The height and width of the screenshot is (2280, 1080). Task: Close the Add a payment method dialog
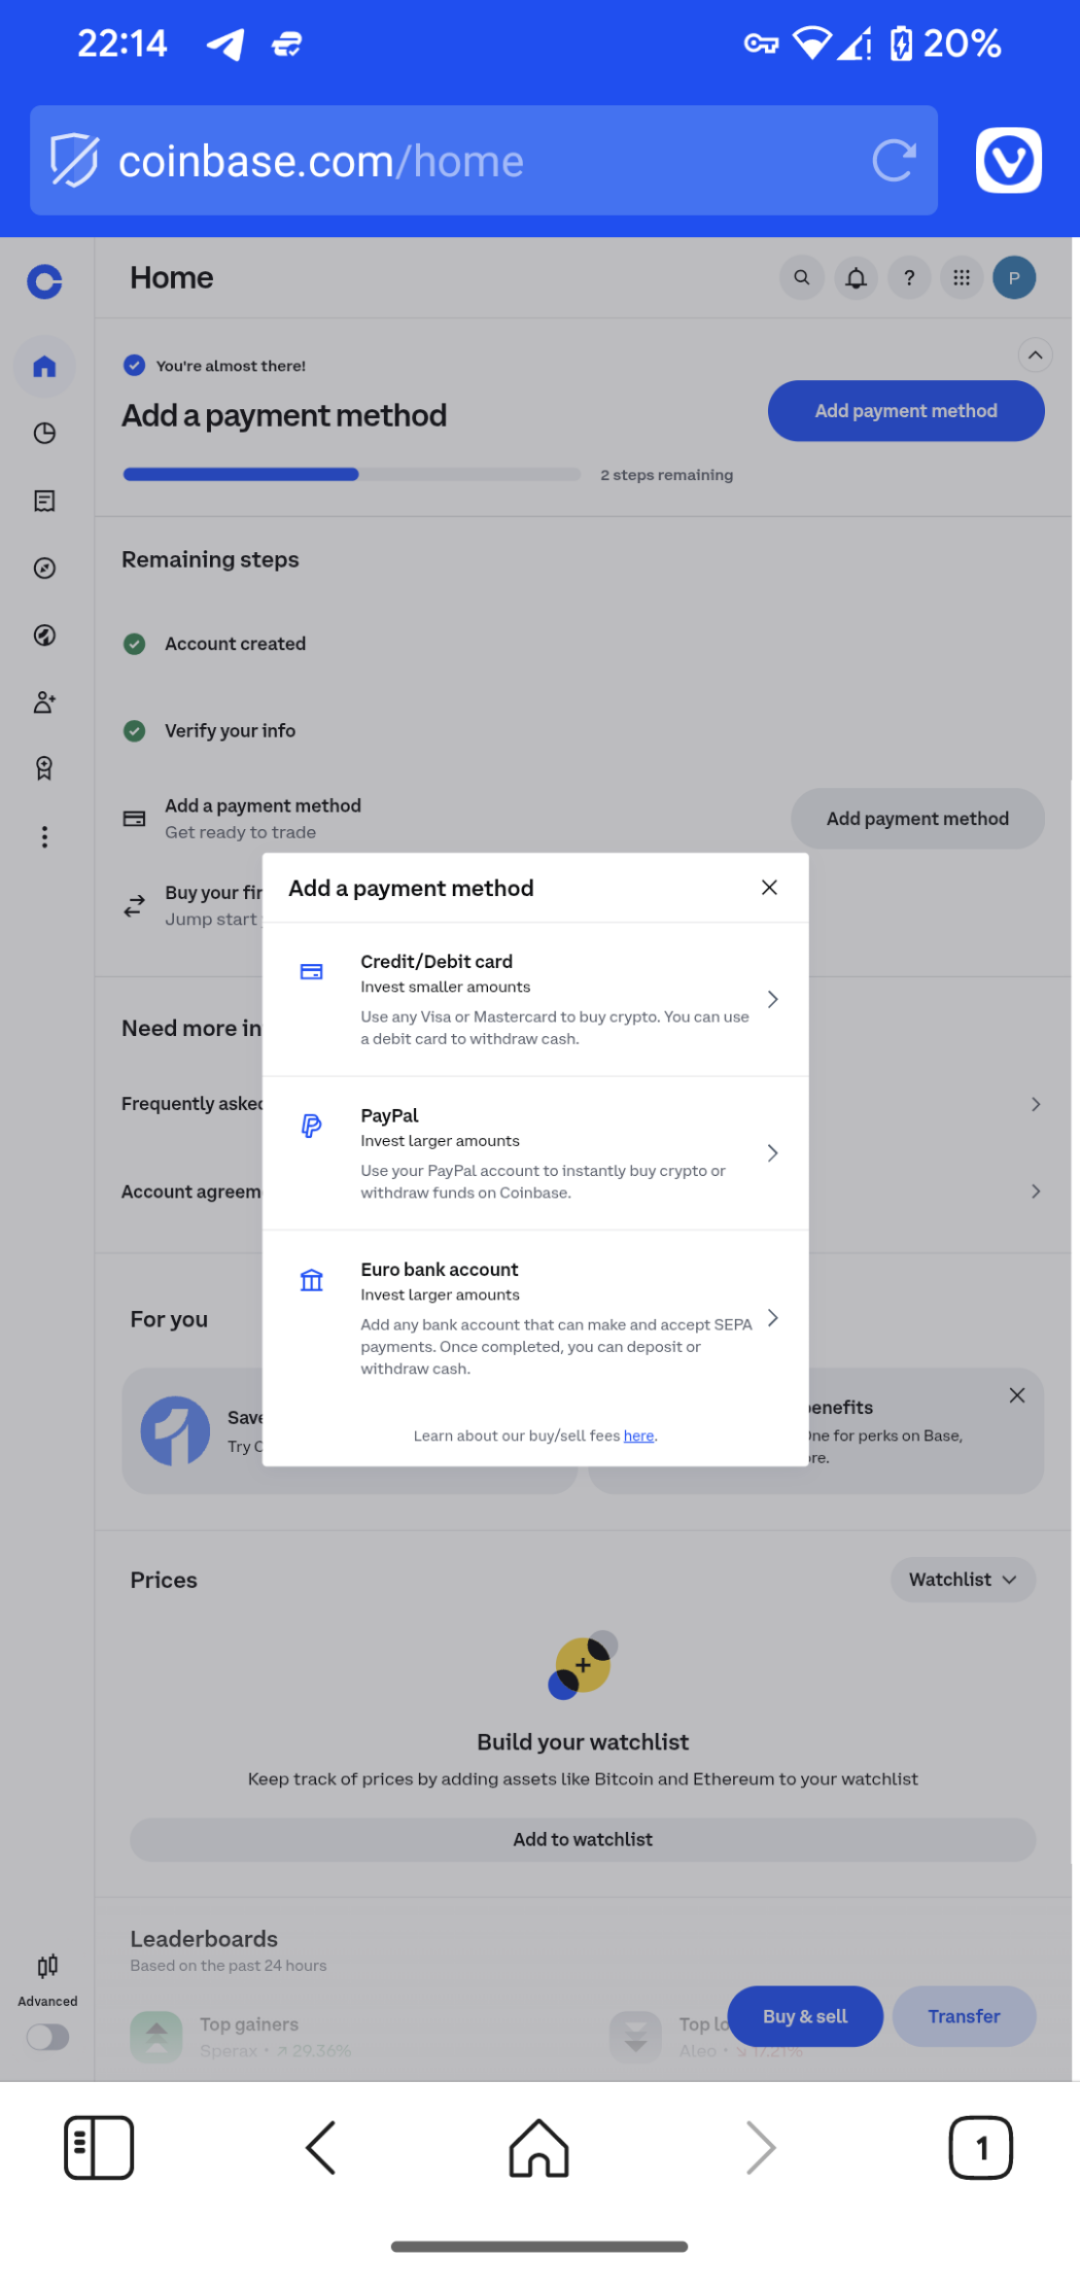point(769,888)
